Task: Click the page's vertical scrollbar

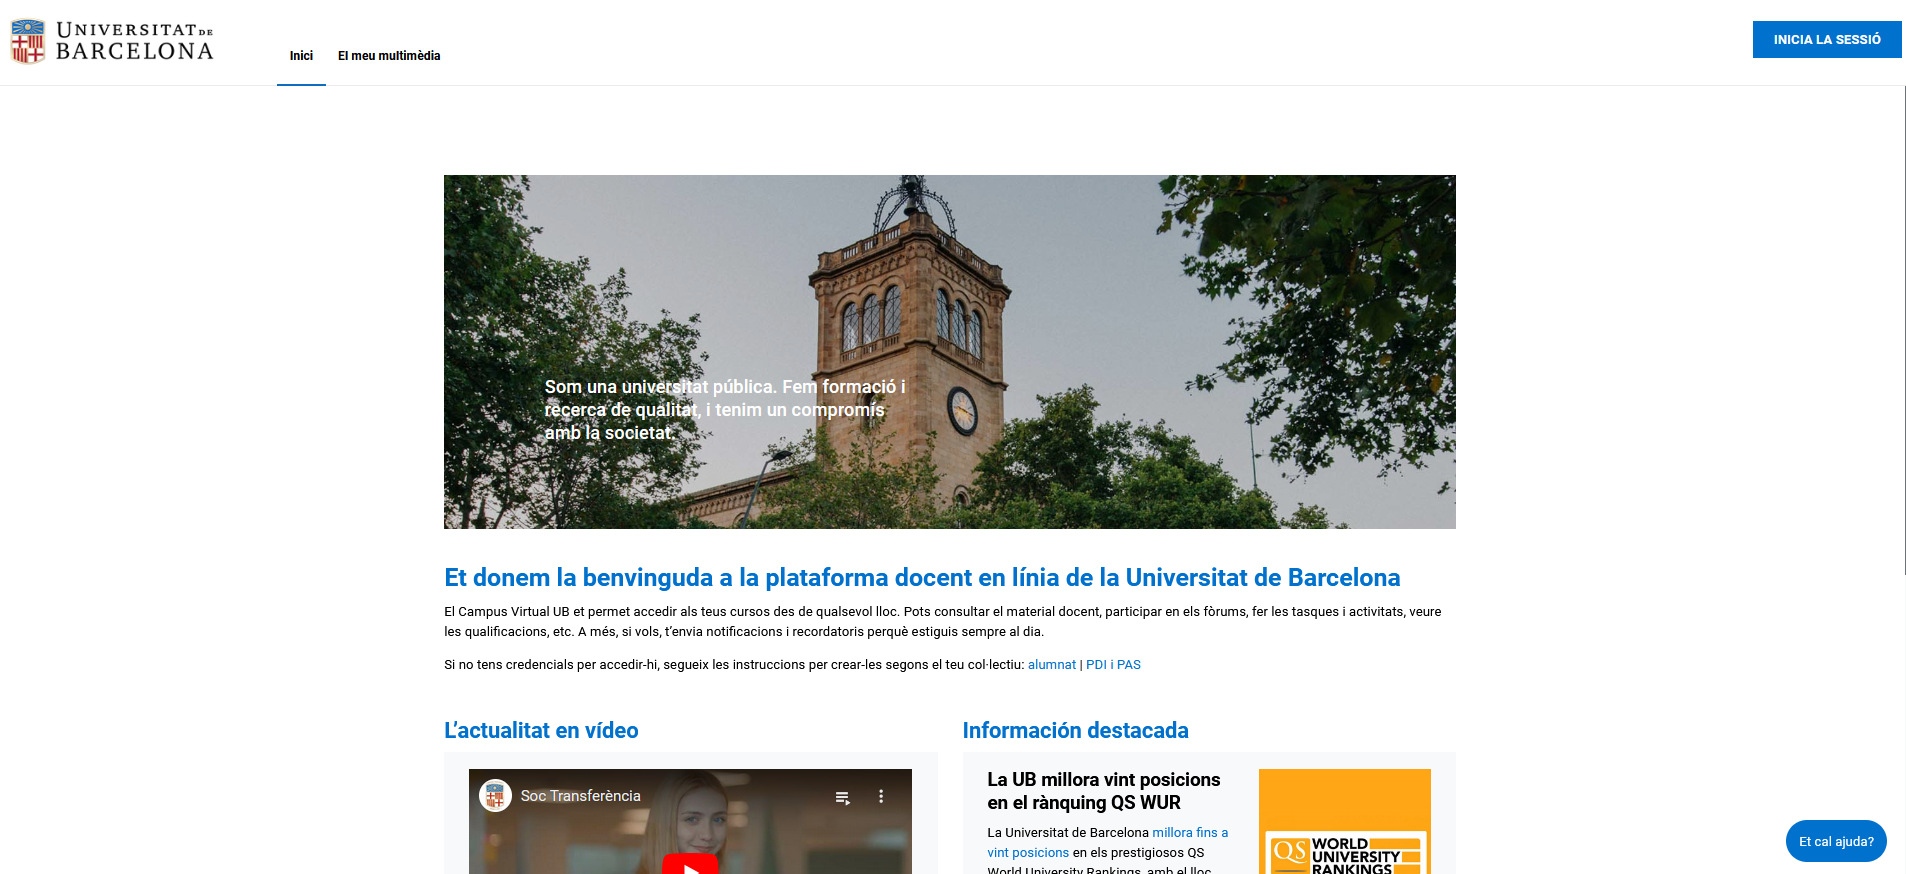Action: pos(1905,330)
